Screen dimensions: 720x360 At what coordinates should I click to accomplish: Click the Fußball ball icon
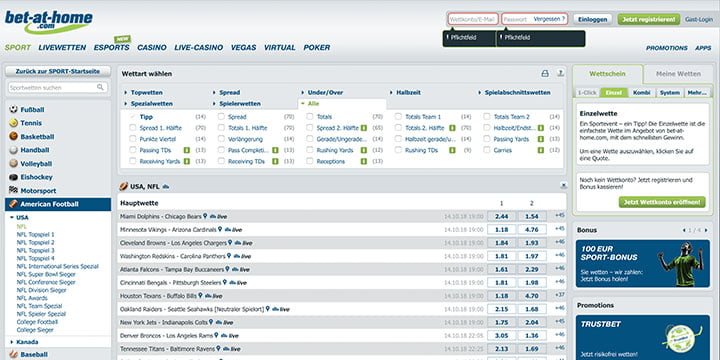tap(13, 110)
